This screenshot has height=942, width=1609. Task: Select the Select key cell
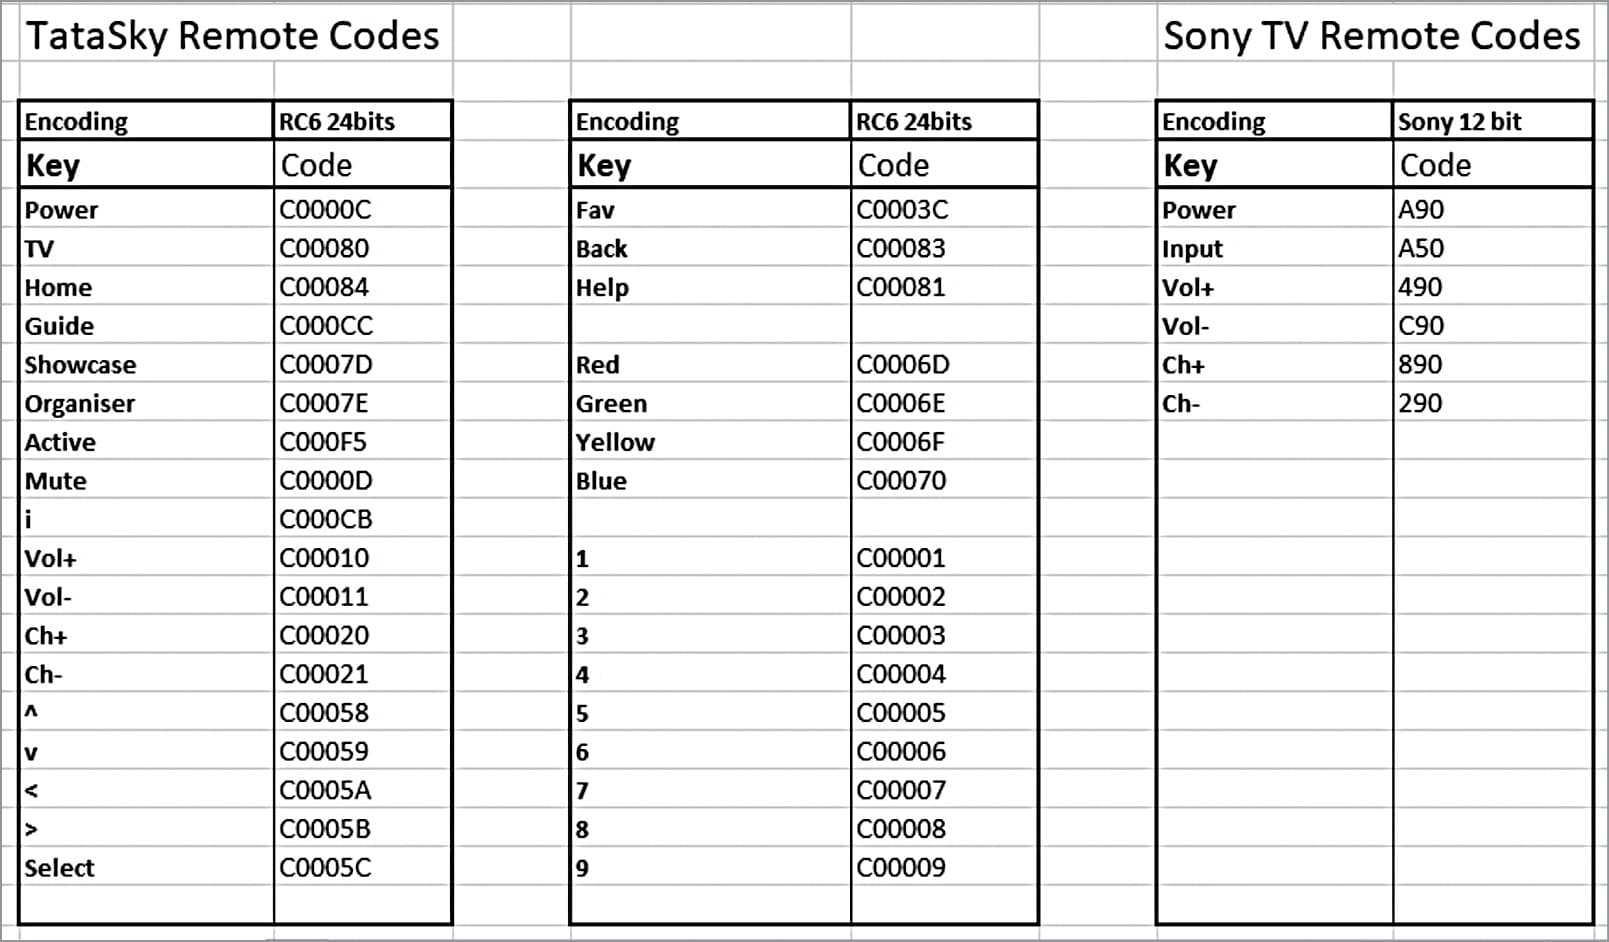coord(59,868)
